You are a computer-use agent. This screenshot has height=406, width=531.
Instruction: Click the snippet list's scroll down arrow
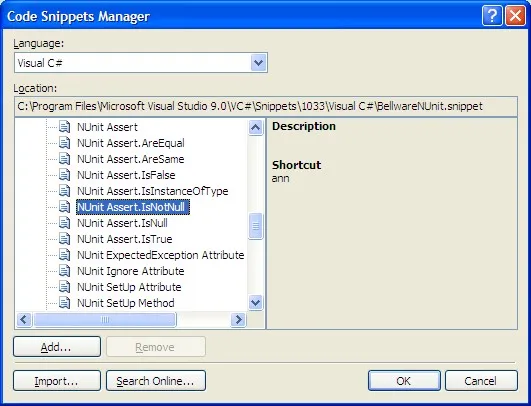point(255,302)
